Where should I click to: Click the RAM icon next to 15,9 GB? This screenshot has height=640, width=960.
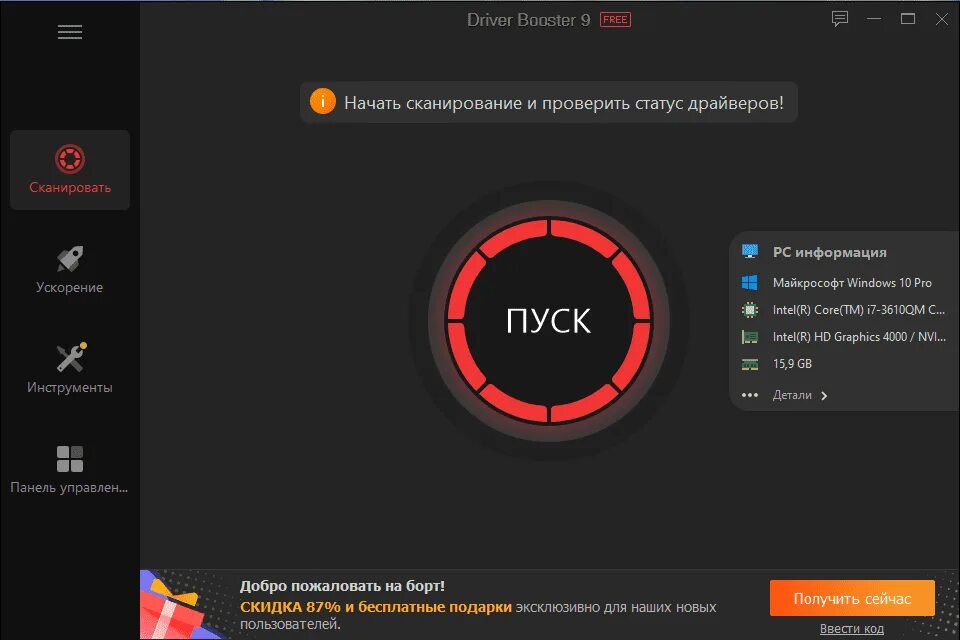point(749,364)
